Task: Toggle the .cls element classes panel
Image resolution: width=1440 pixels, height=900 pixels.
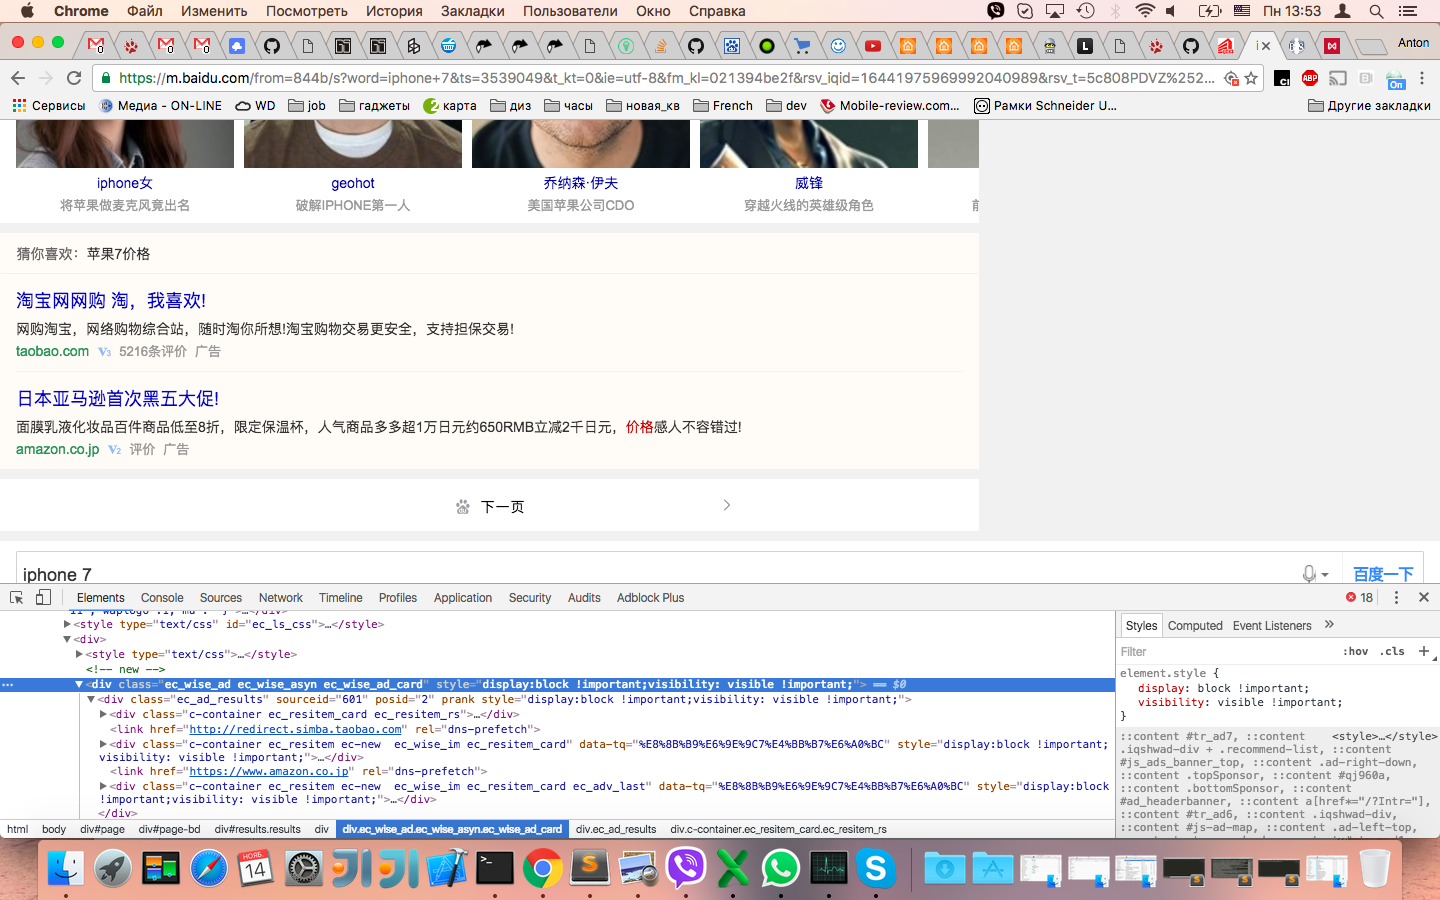Action: pos(1392,651)
